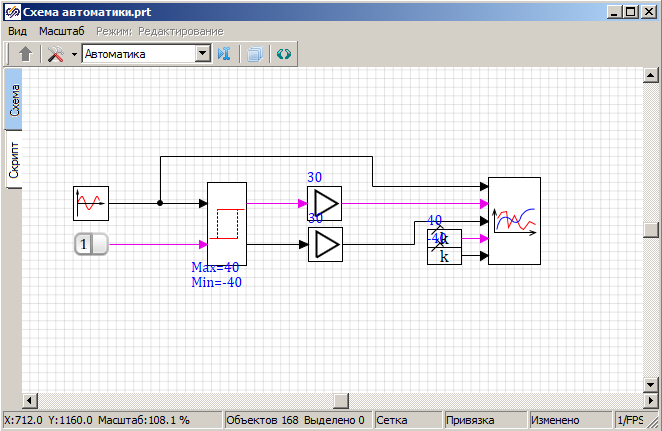Select the lower amplifier triangle block
The width and height of the screenshot is (662, 431).
pos(325,243)
